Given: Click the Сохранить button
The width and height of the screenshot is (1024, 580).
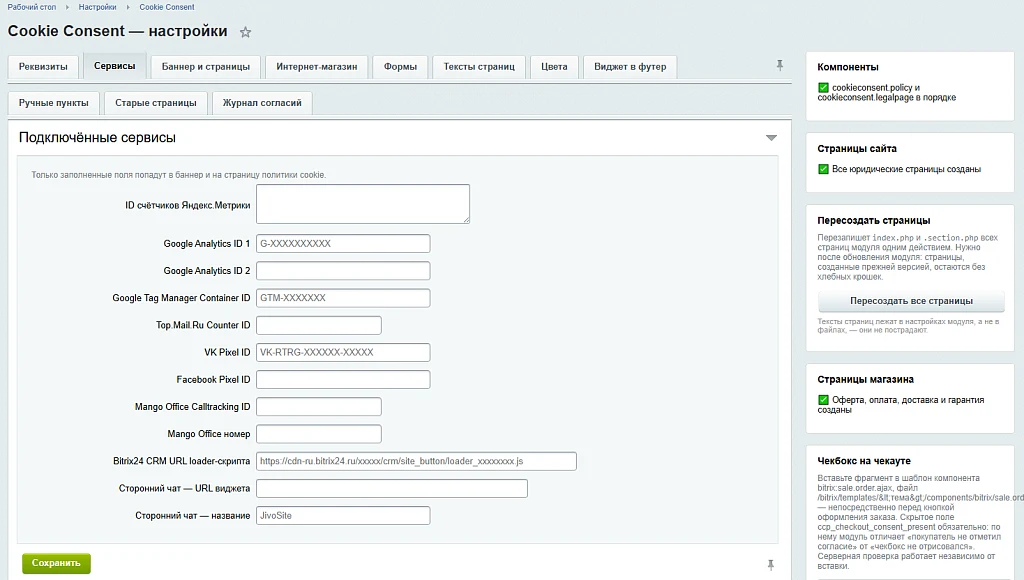Looking at the screenshot, I should (56, 563).
